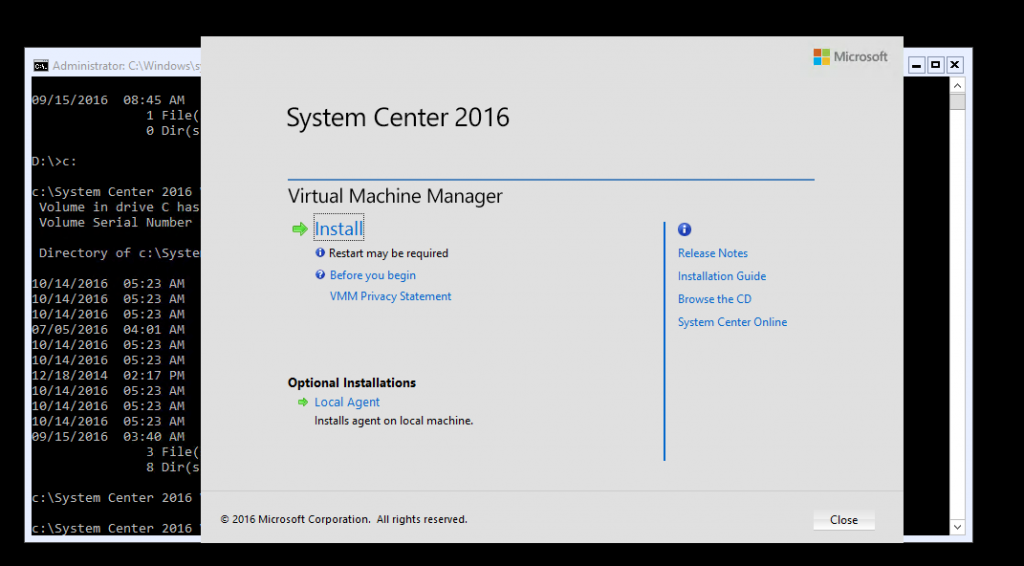Click the command prompt scrollbar down arrow
The height and width of the screenshot is (566, 1024).
pyautogui.click(x=957, y=527)
